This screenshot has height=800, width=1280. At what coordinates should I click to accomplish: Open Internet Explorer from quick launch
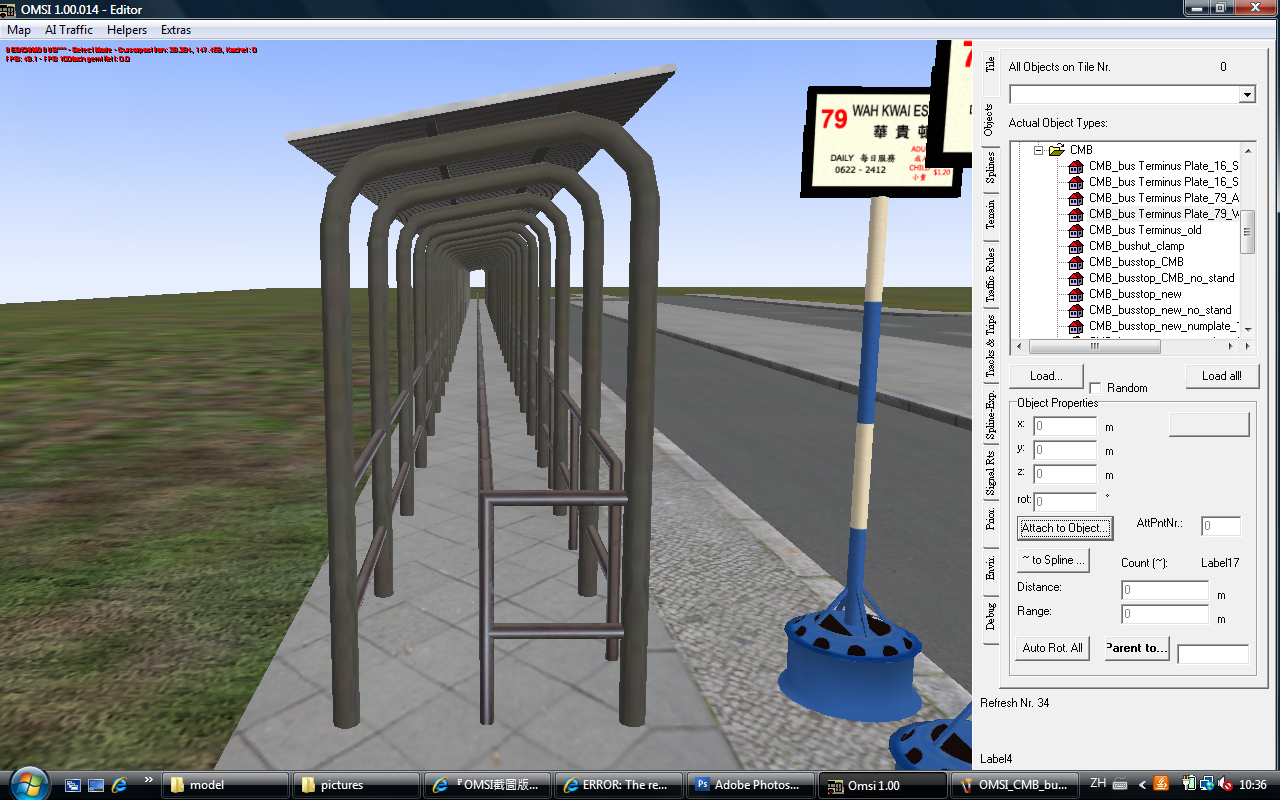(x=119, y=785)
